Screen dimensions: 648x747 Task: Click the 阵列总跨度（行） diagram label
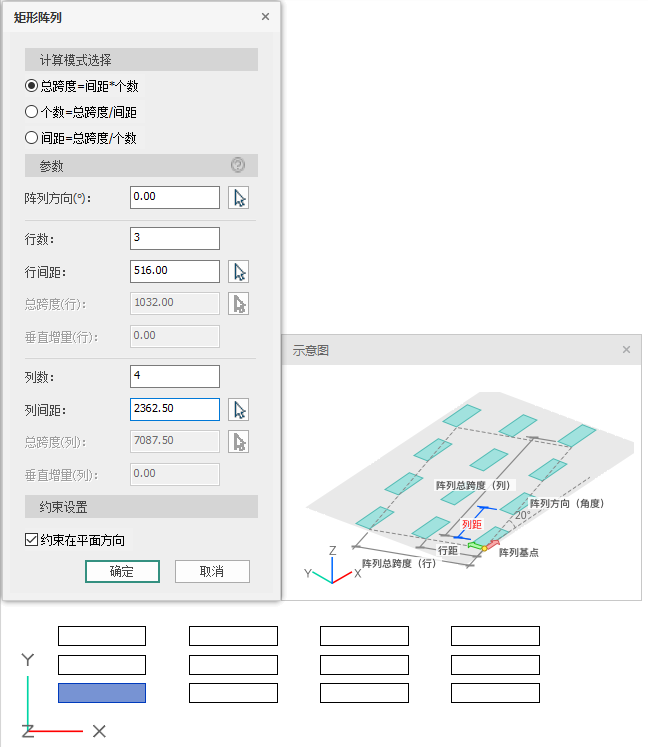pyautogui.click(x=399, y=563)
